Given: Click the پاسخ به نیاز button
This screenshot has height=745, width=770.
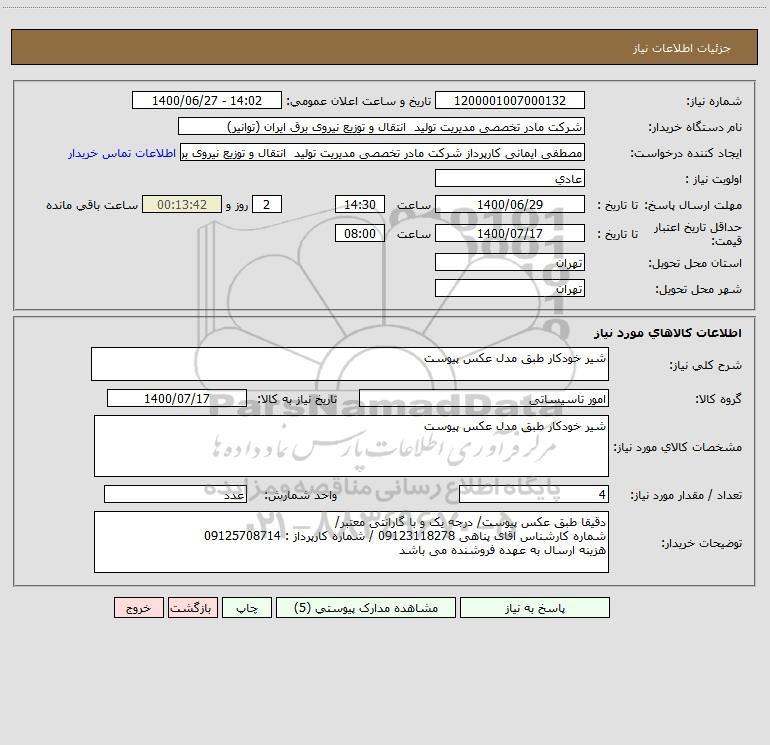Looking at the screenshot, I should coord(535,608).
